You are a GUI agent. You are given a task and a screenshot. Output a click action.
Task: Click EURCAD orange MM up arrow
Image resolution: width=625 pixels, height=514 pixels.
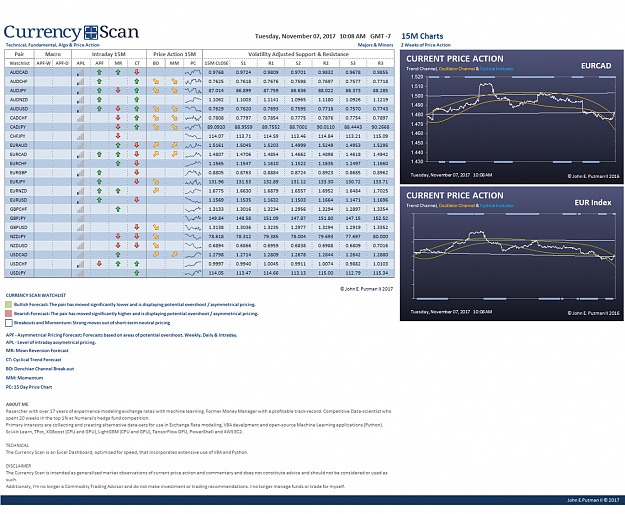point(175,154)
